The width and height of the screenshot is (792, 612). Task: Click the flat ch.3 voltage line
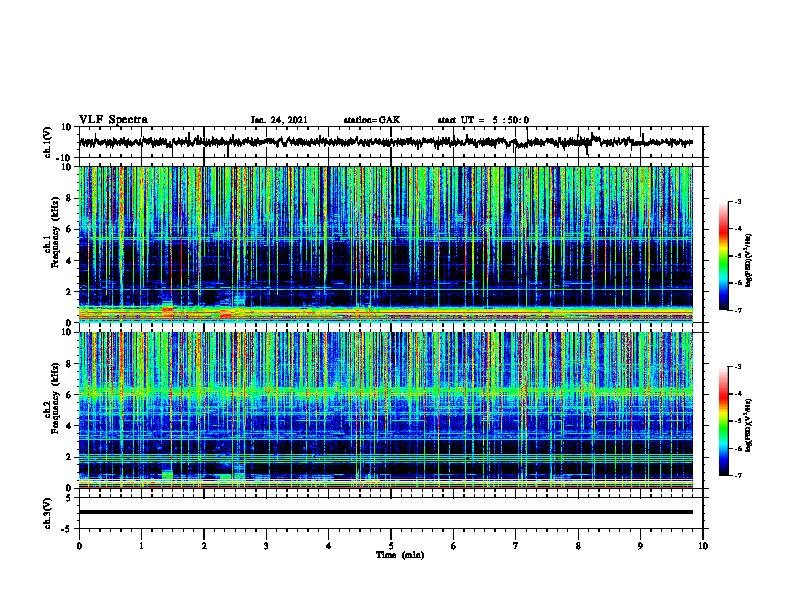[386, 512]
